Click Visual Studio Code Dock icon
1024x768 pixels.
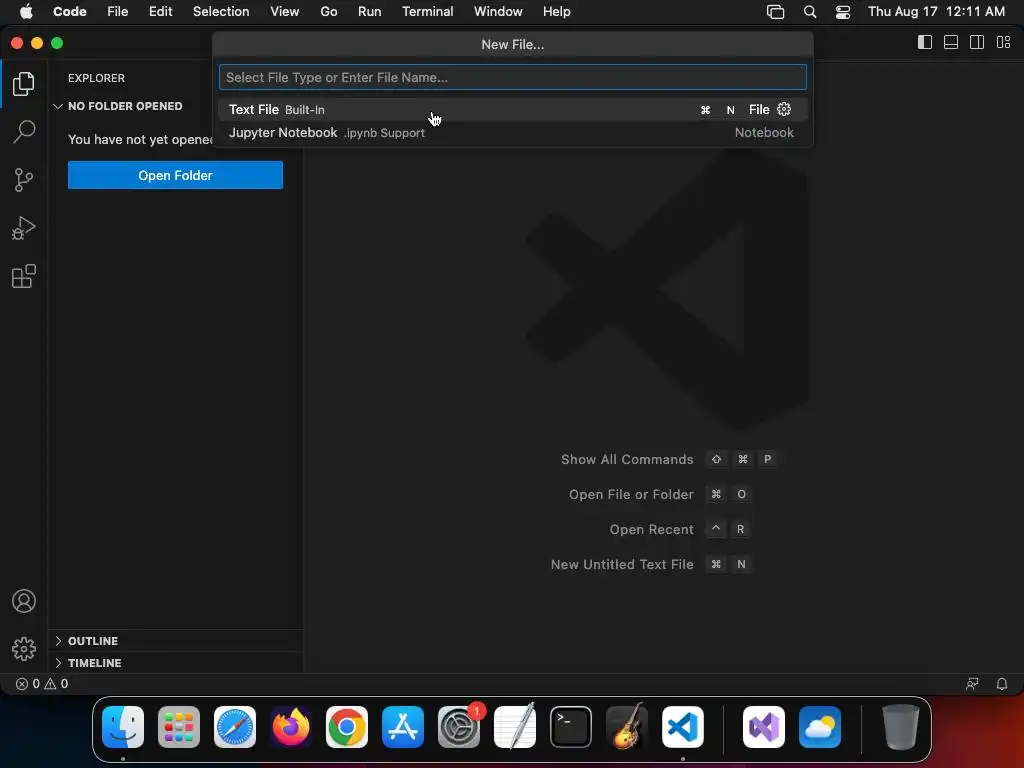(x=682, y=727)
